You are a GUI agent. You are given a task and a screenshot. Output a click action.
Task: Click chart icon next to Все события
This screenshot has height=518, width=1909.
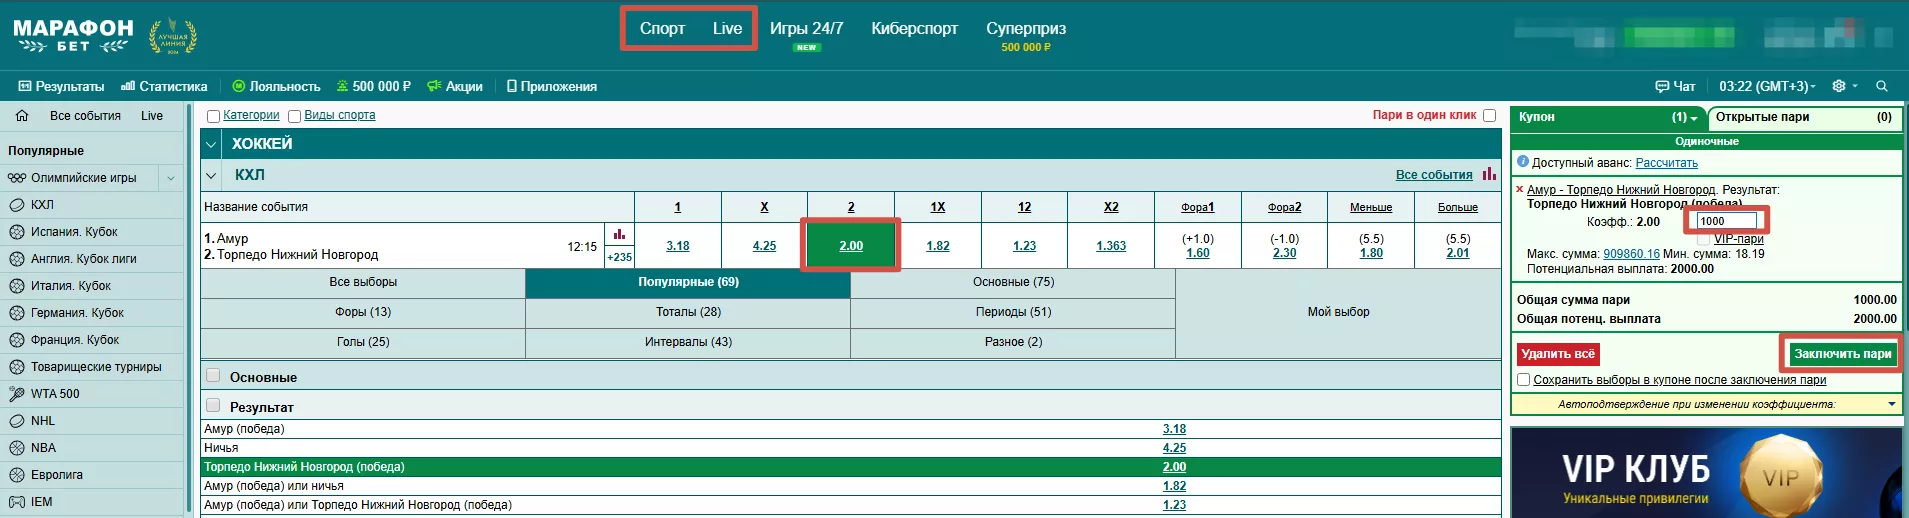[x=1489, y=174]
